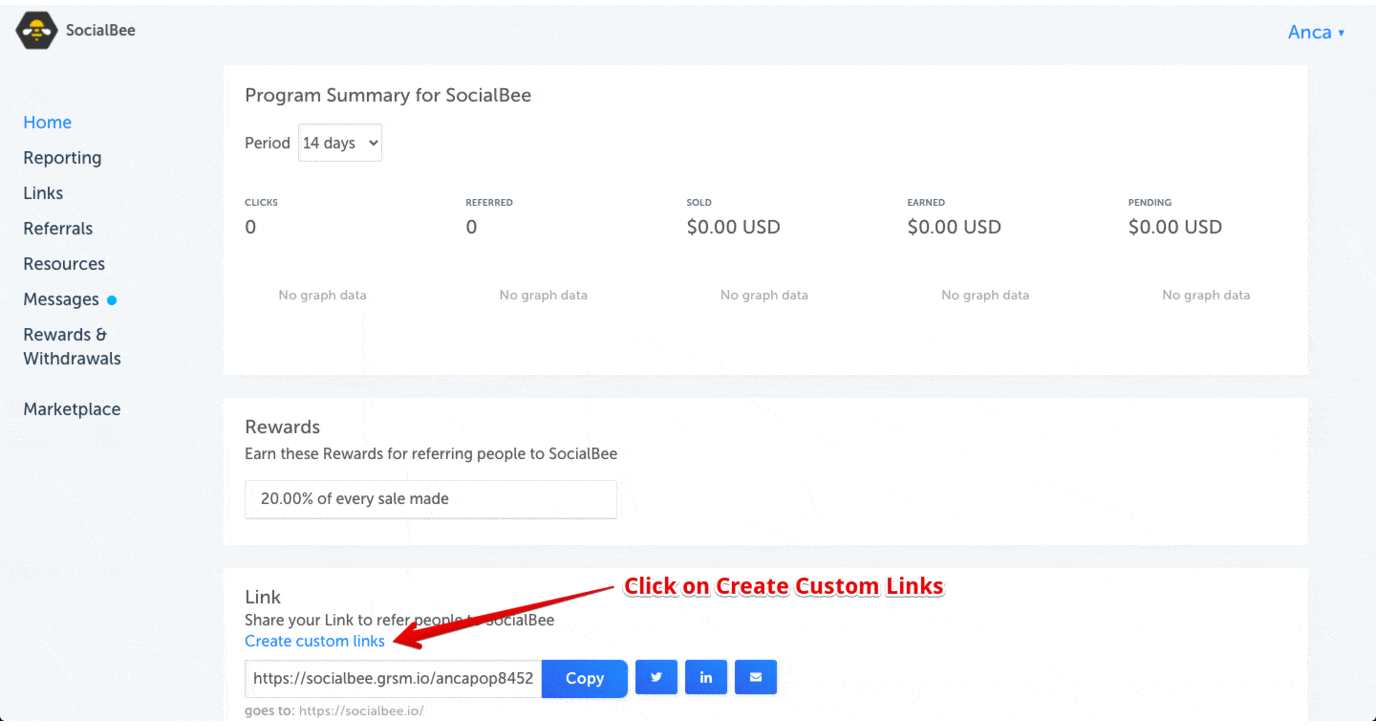1376x726 pixels.
Task: Share referral link via email icon
Action: [x=756, y=677]
